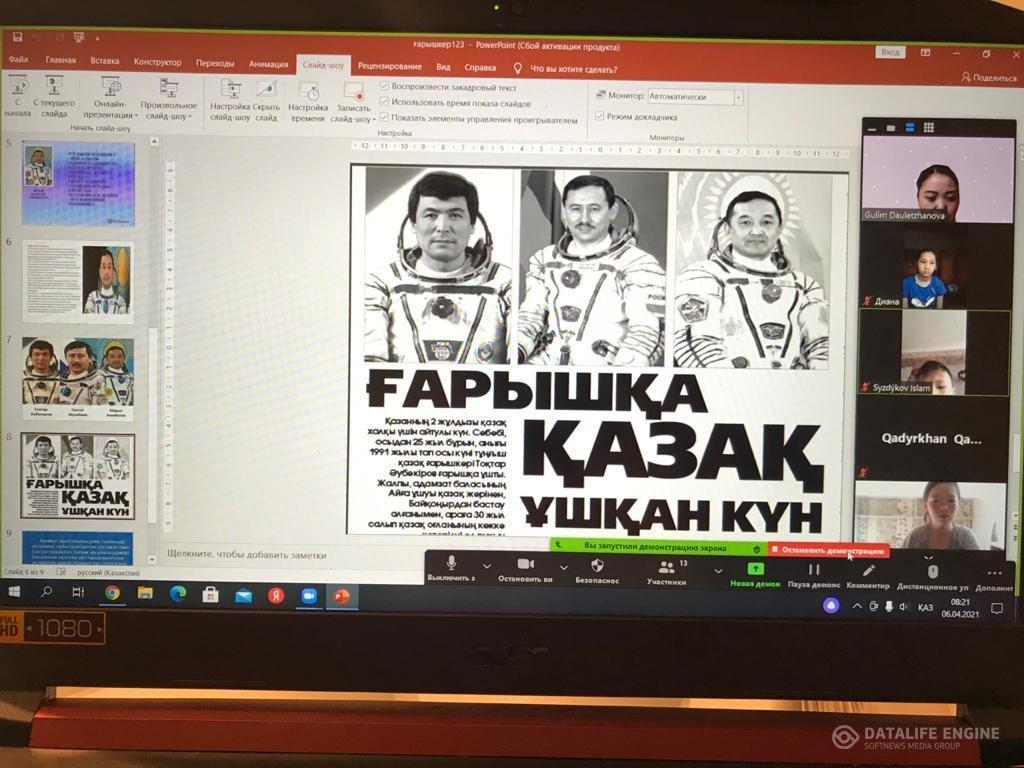Open Set Up Slide Show settings
1024x768 pixels.
click(230, 98)
